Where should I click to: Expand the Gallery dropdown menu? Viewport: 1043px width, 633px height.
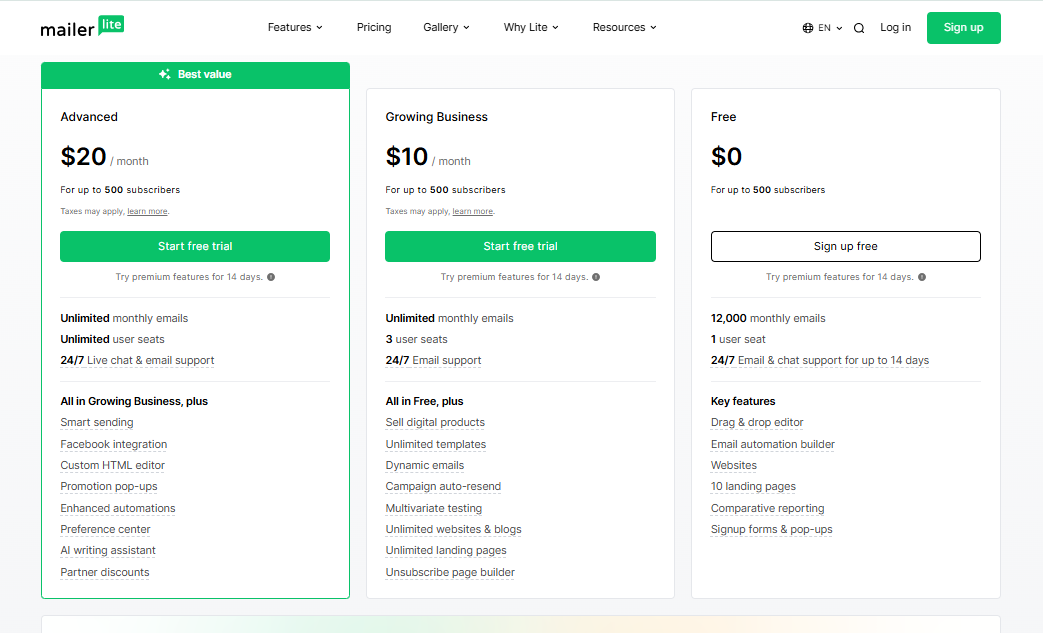coord(446,27)
